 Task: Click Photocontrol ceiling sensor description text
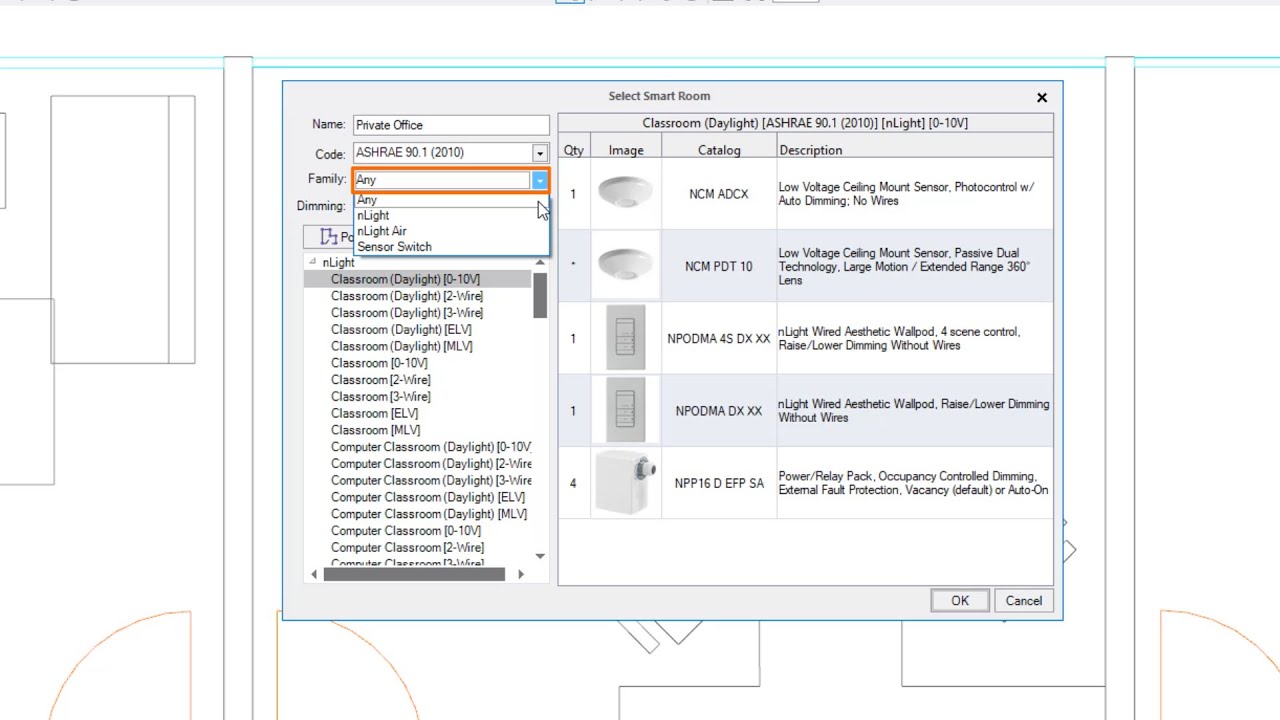[906, 194]
